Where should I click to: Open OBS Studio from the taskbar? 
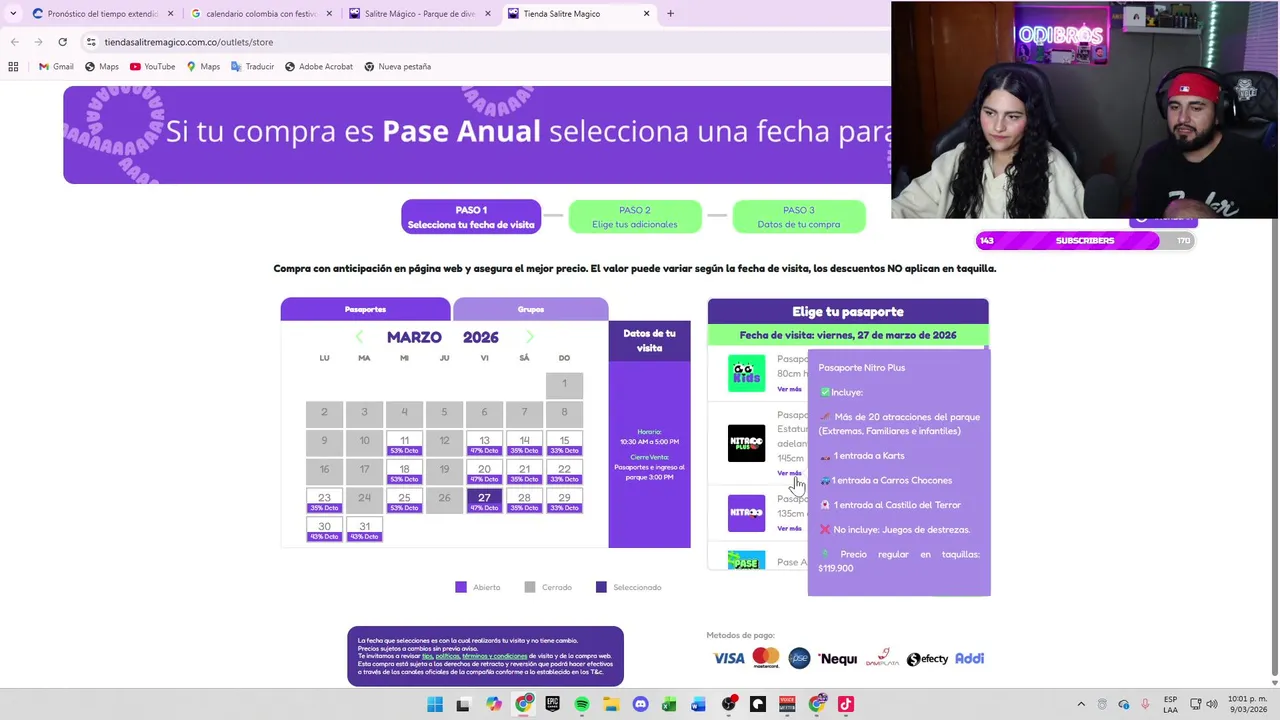pyautogui.click(x=729, y=704)
